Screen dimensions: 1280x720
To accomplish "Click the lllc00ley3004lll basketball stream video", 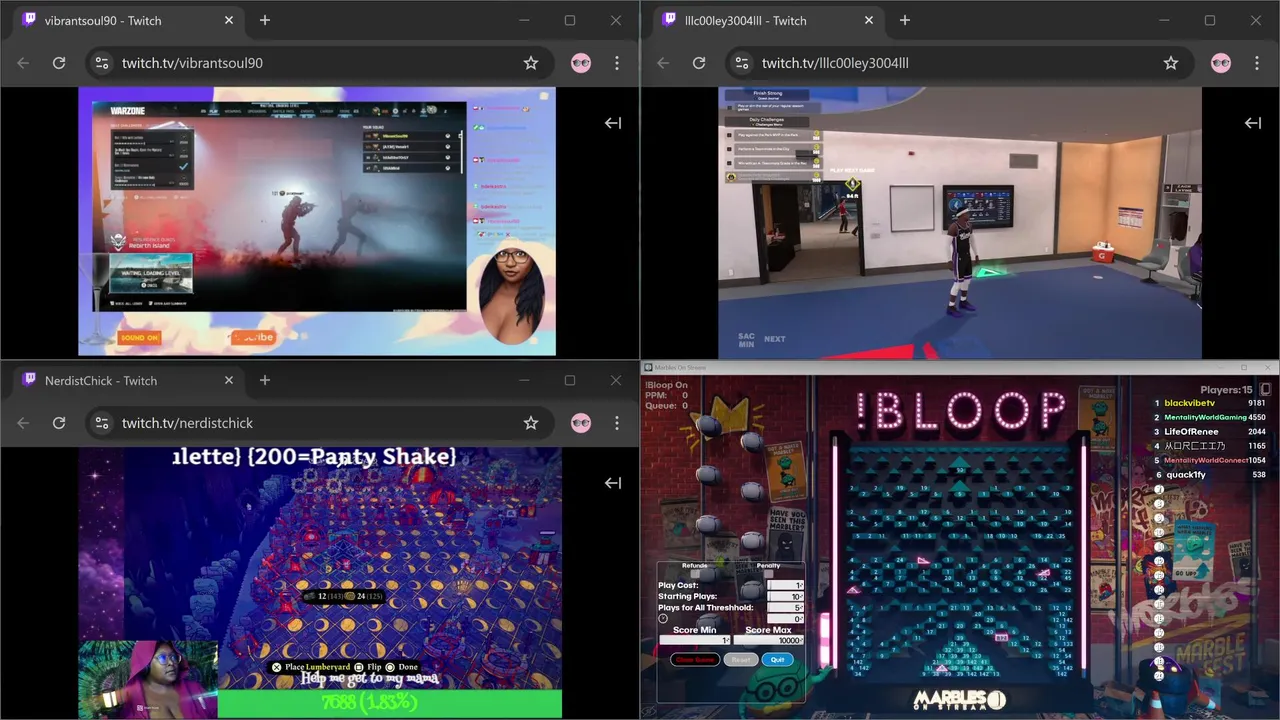I will (960, 223).
